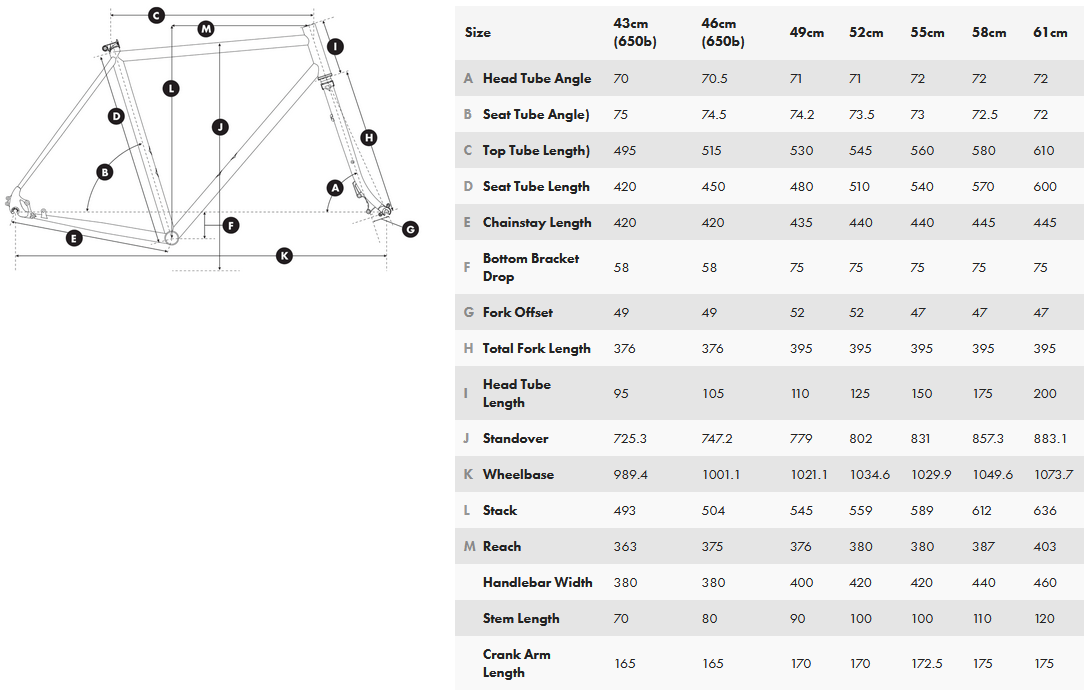The width and height of the screenshot is (1089, 692).
Task: Select the L stack marker on the frame drawing
Action: tap(172, 88)
